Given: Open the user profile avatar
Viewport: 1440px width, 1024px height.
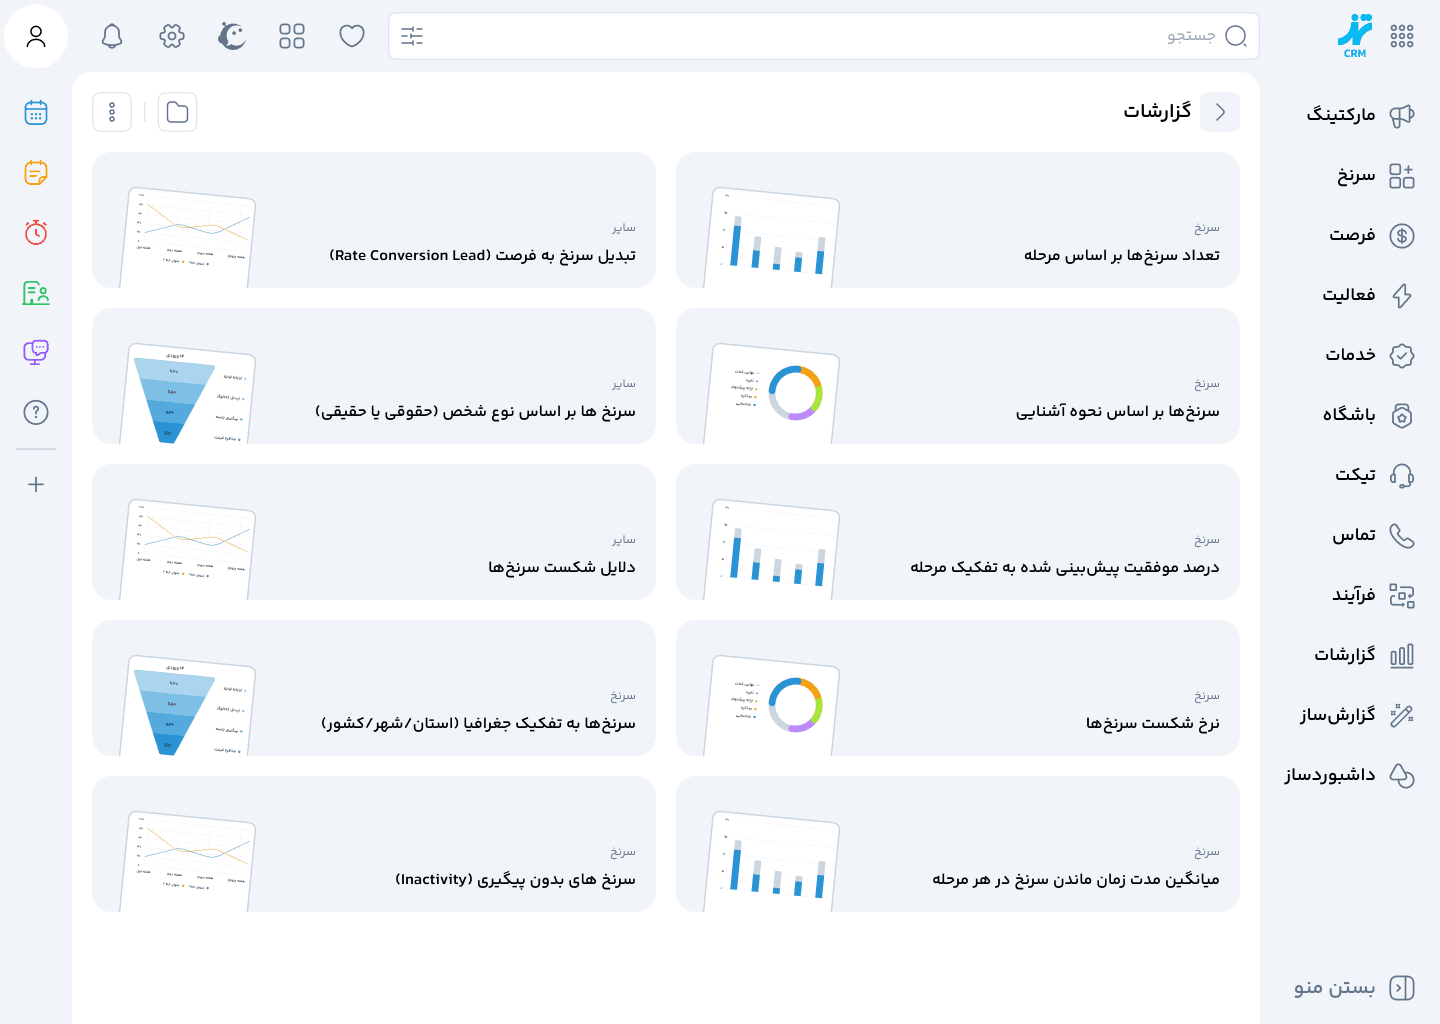Looking at the screenshot, I should (x=36, y=36).
